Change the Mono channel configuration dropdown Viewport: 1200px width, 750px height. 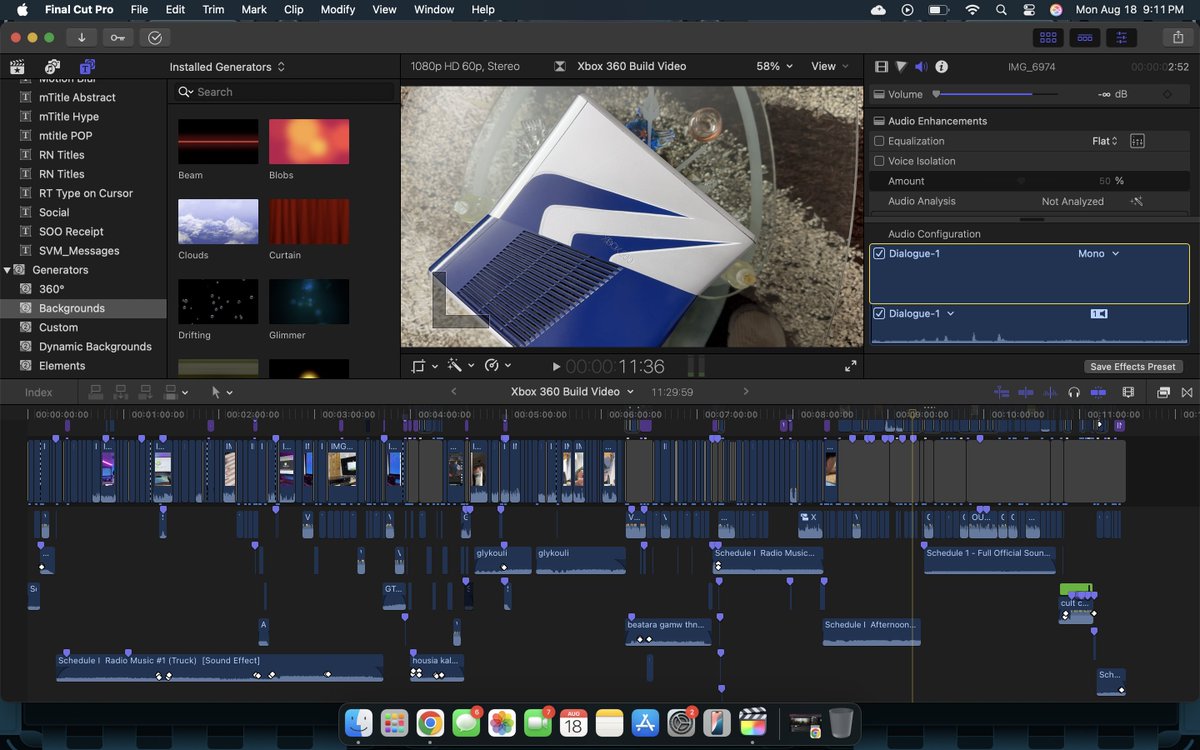[x=1098, y=254]
